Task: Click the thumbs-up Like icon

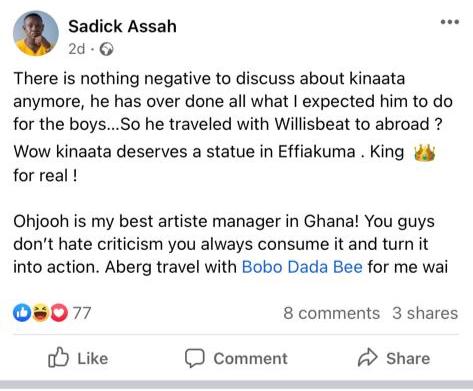Action: pyautogui.click(x=58, y=357)
